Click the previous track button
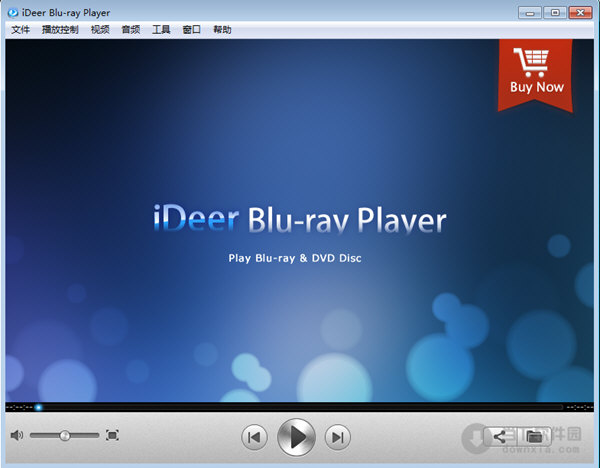This screenshot has height=468, width=600. pos(254,437)
